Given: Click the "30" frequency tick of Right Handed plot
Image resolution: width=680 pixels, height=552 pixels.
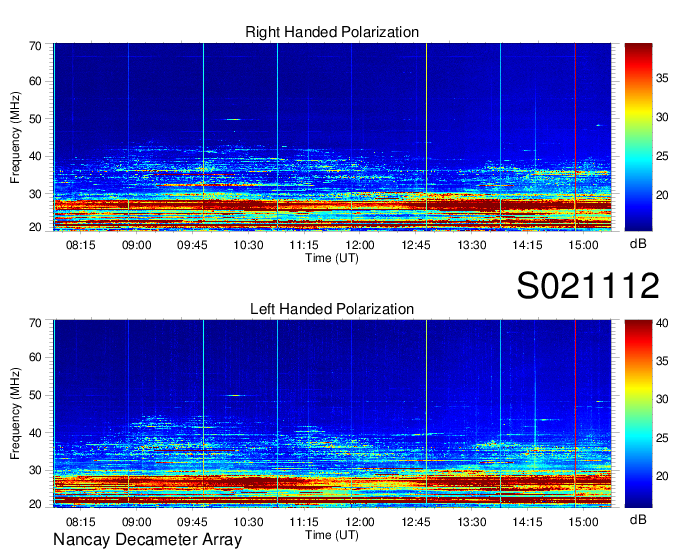Looking at the screenshot, I should pyautogui.click(x=35, y=194).
